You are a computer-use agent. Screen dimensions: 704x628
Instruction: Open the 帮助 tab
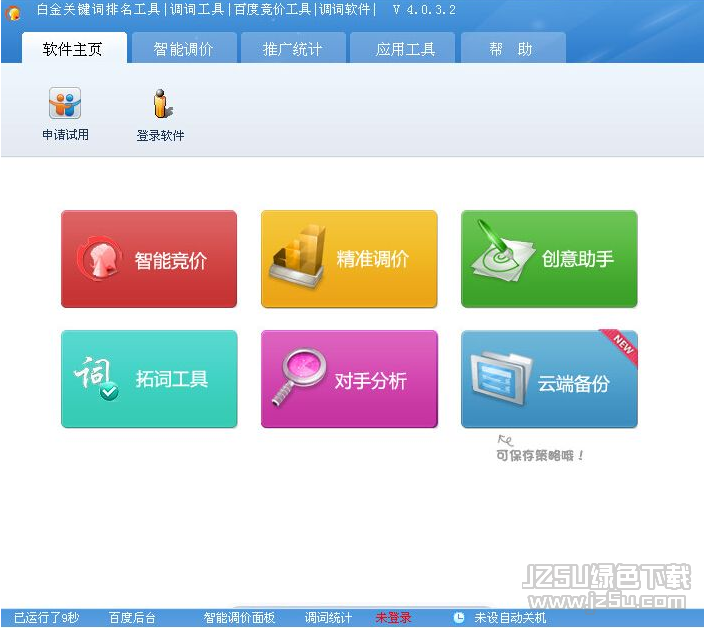(x=513, y=48)
